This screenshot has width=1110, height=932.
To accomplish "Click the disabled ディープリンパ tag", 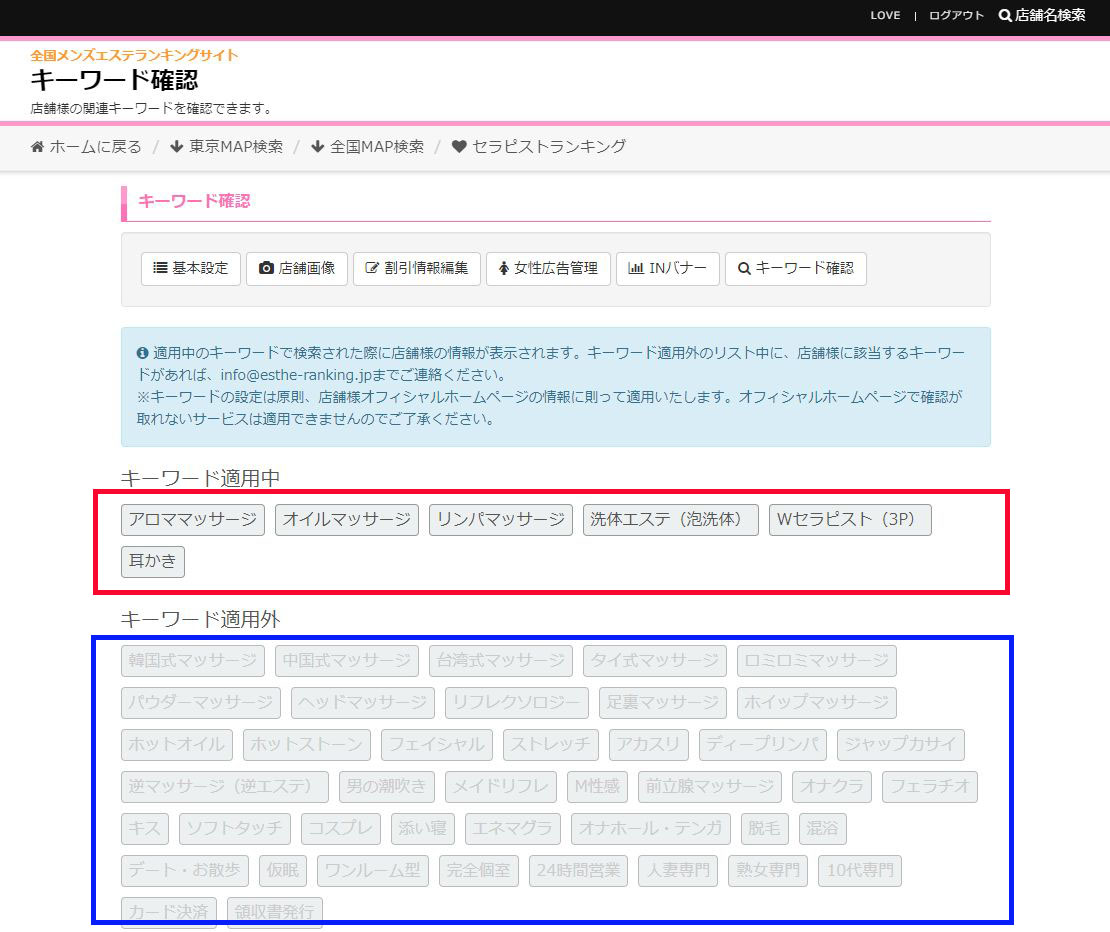I will pos(762,744).
